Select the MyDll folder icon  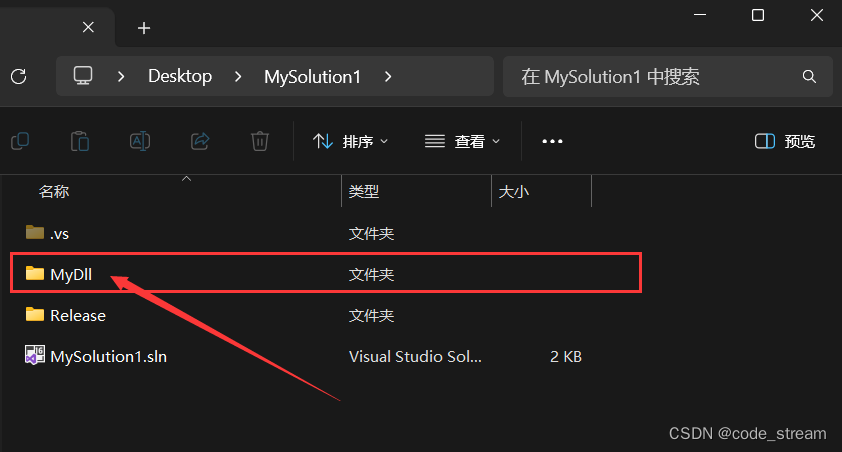tap(35, 273)
